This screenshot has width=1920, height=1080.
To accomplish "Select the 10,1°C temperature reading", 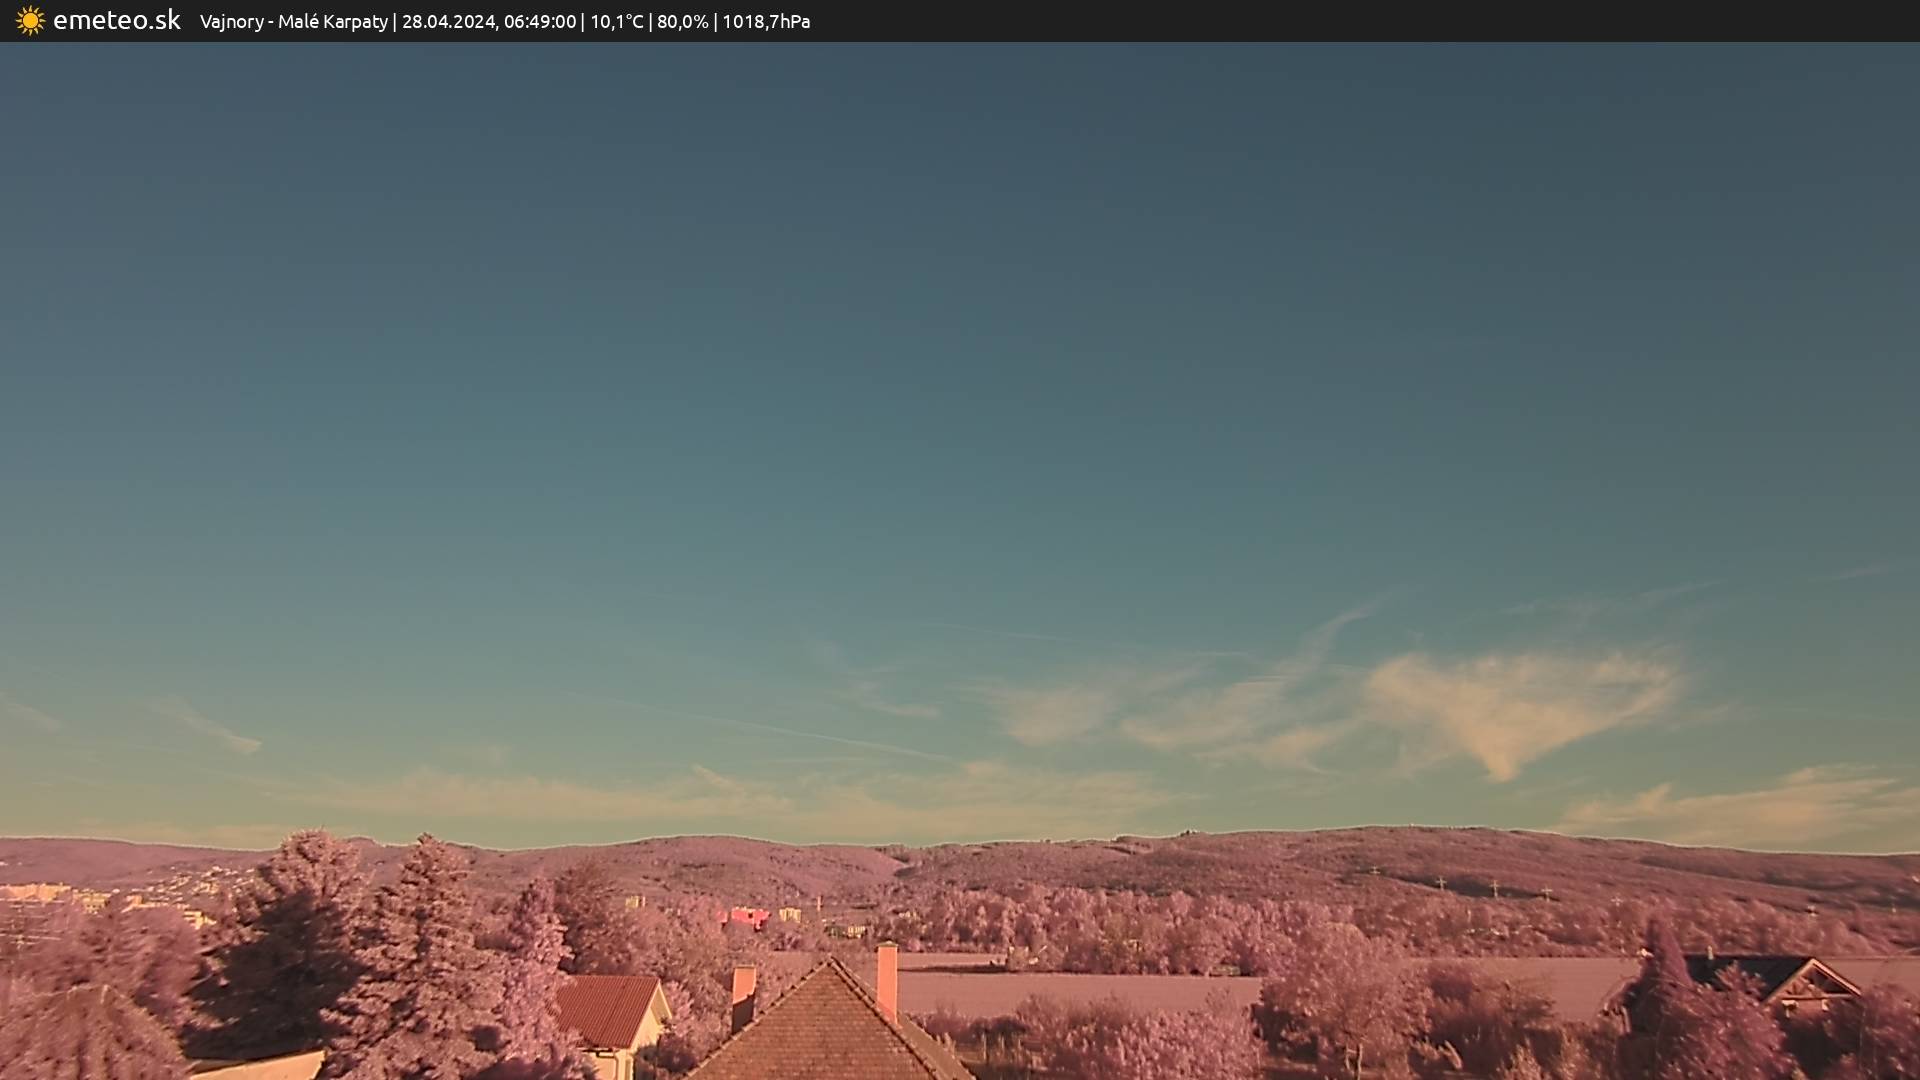I will [616, 22].
